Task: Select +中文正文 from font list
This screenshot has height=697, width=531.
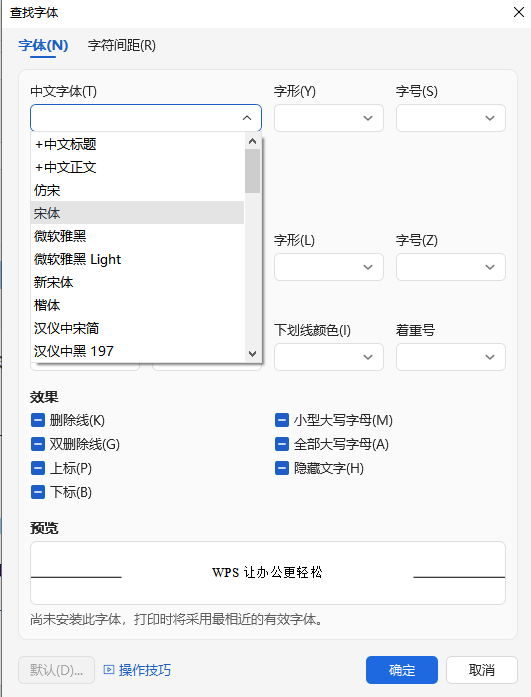Action: [x=138, y=167]
